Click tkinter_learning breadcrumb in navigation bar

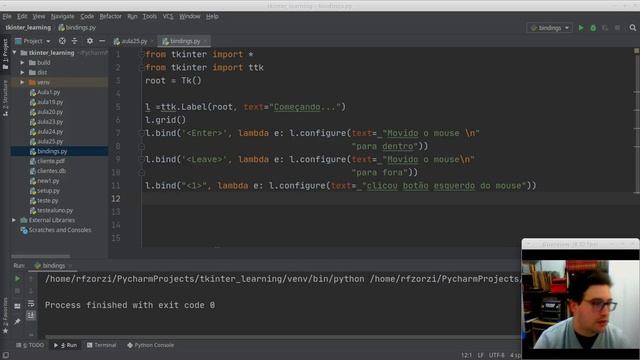click(28, 27)
